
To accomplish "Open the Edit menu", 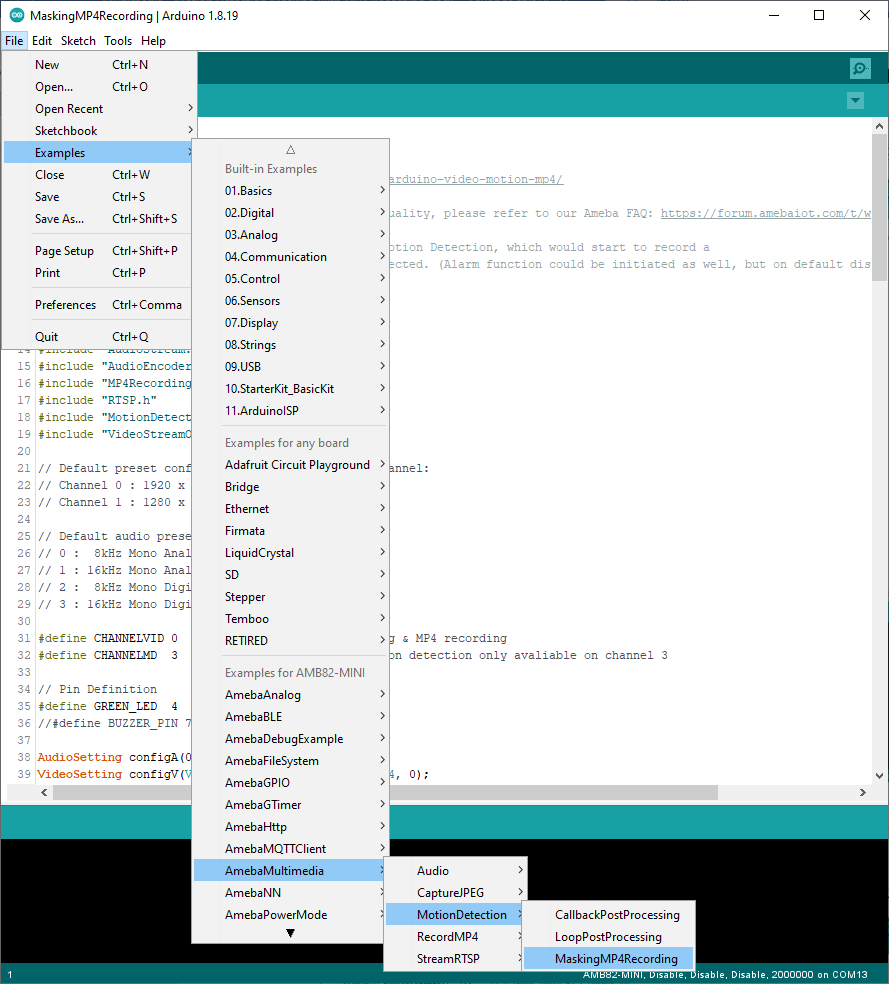I will tap(42, 41).
